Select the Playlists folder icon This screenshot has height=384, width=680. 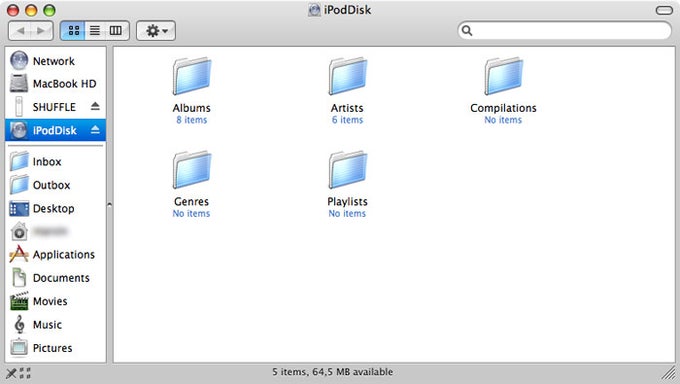(347, 170)
